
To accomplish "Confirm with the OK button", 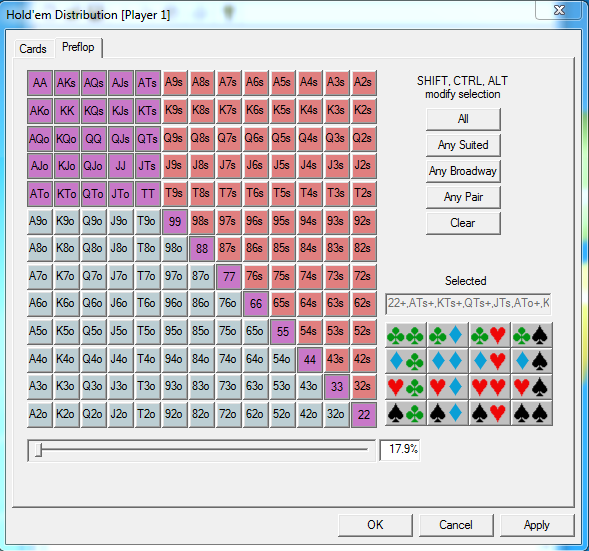I will 375,525.
